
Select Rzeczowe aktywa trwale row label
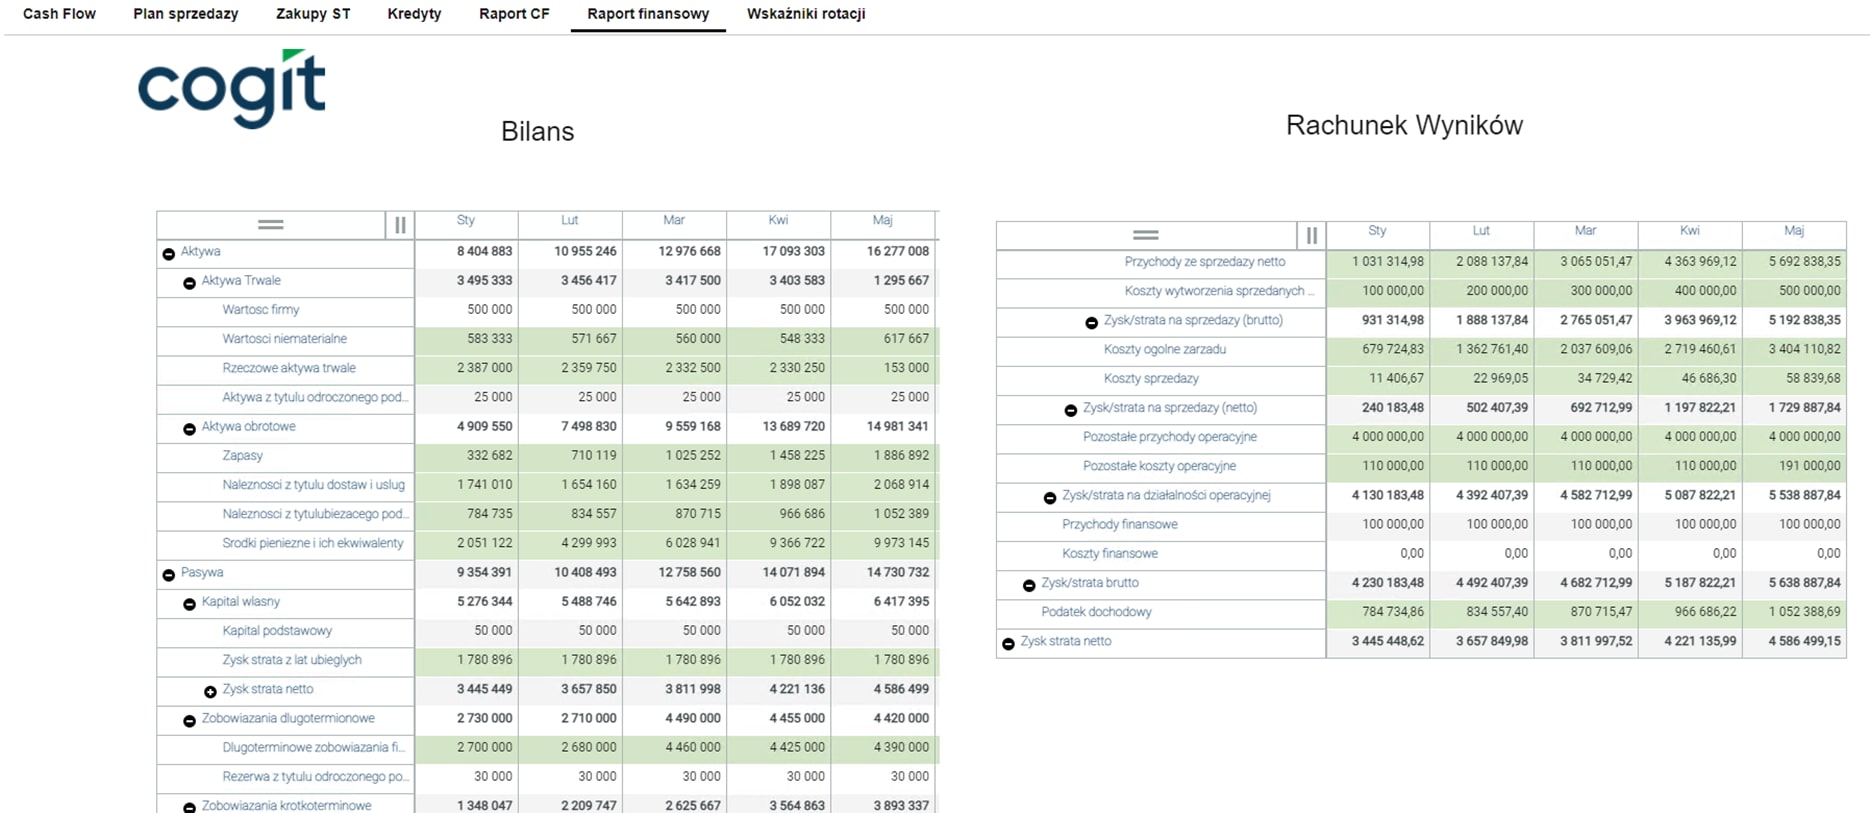pyautogui.click(x=289, y=368)
